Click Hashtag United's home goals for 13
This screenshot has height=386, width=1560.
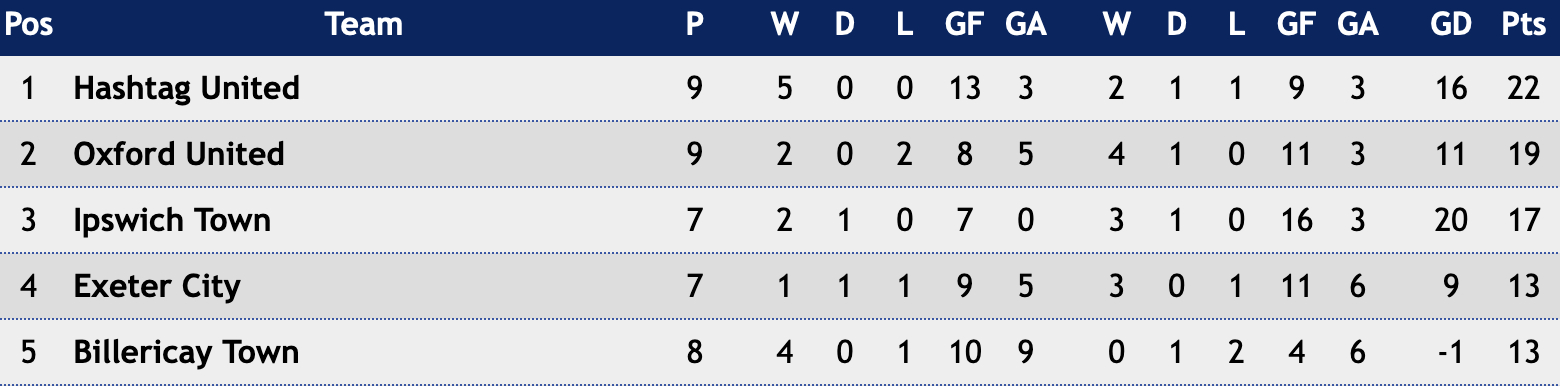click(964, 88)
